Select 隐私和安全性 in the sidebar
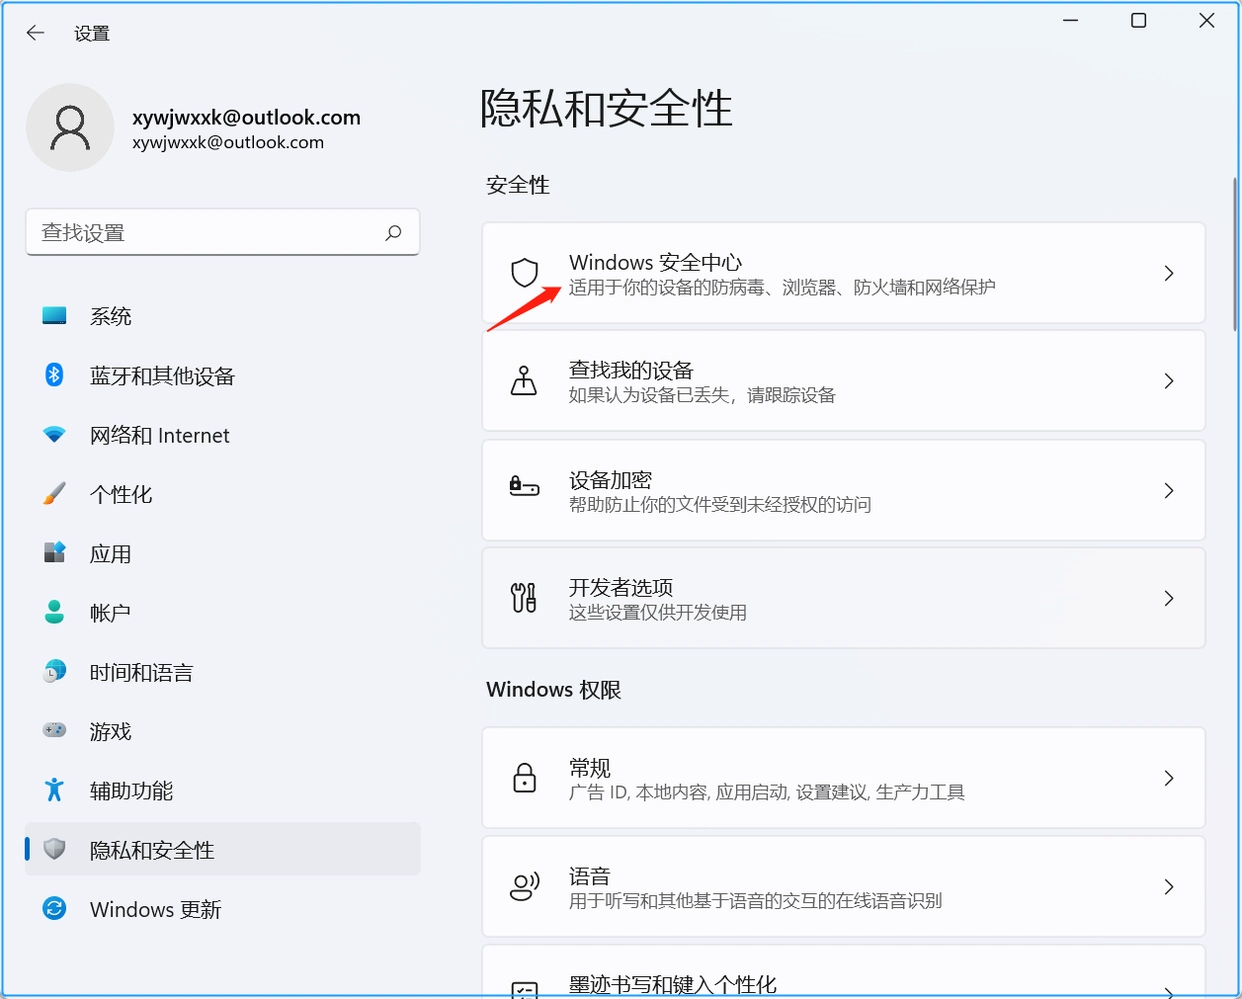Image resolution: width=1242 pixels, height=999 pixels. 150,849
